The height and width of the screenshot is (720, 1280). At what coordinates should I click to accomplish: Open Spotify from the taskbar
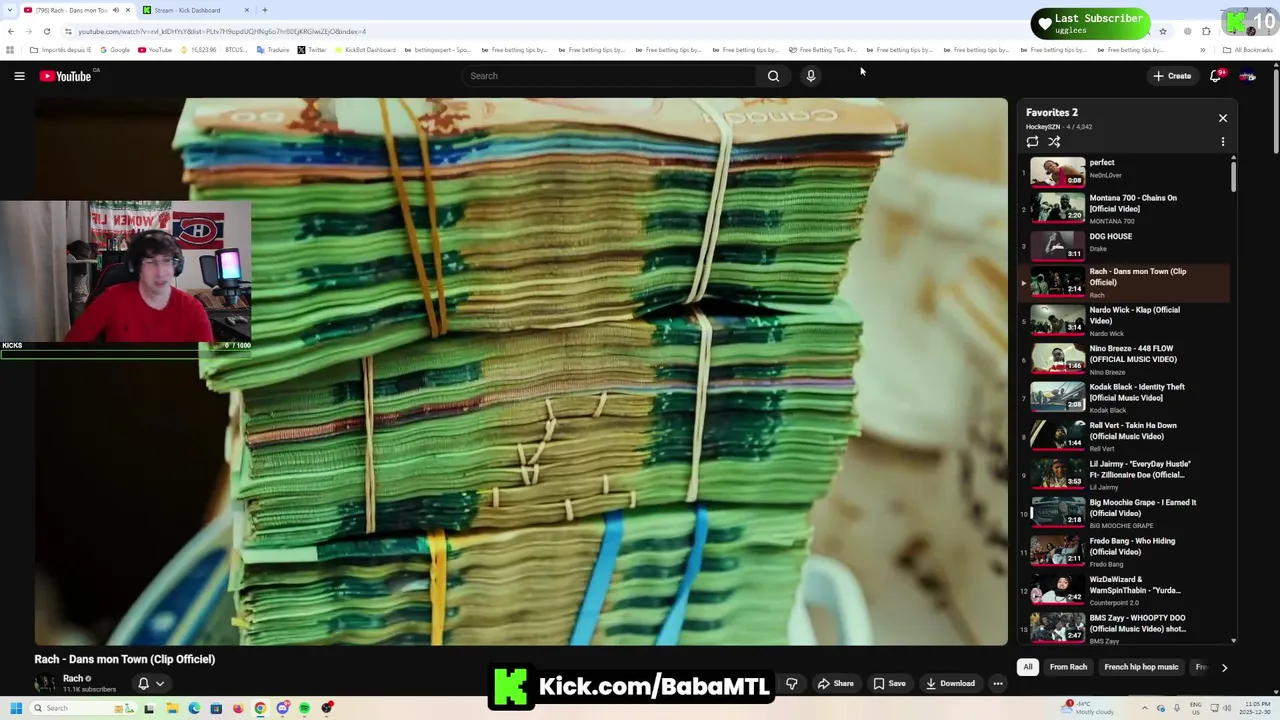(x=304, y=708)
